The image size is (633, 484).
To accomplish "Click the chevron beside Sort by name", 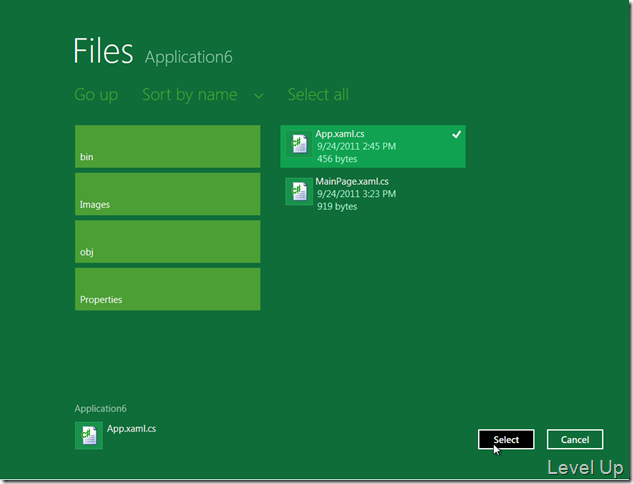I will tap(258, 96).
